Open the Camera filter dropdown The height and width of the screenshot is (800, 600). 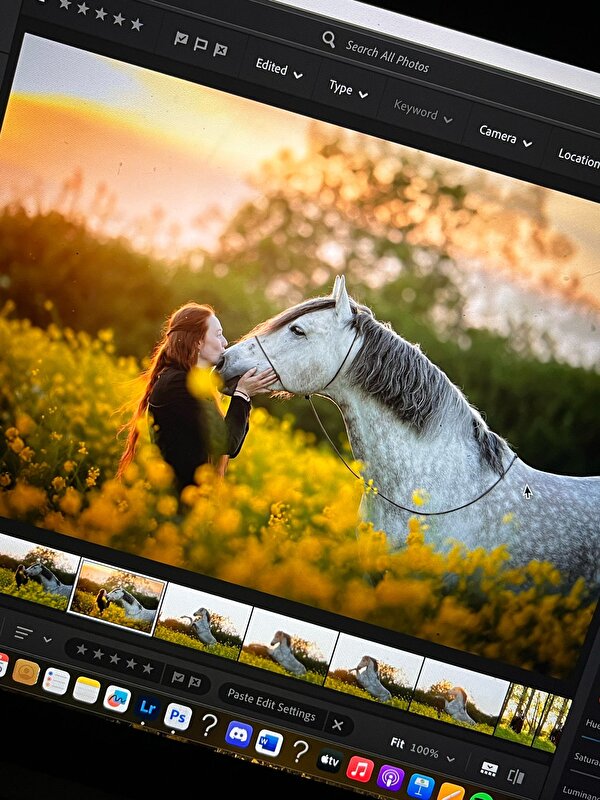(x=505, y=137)
